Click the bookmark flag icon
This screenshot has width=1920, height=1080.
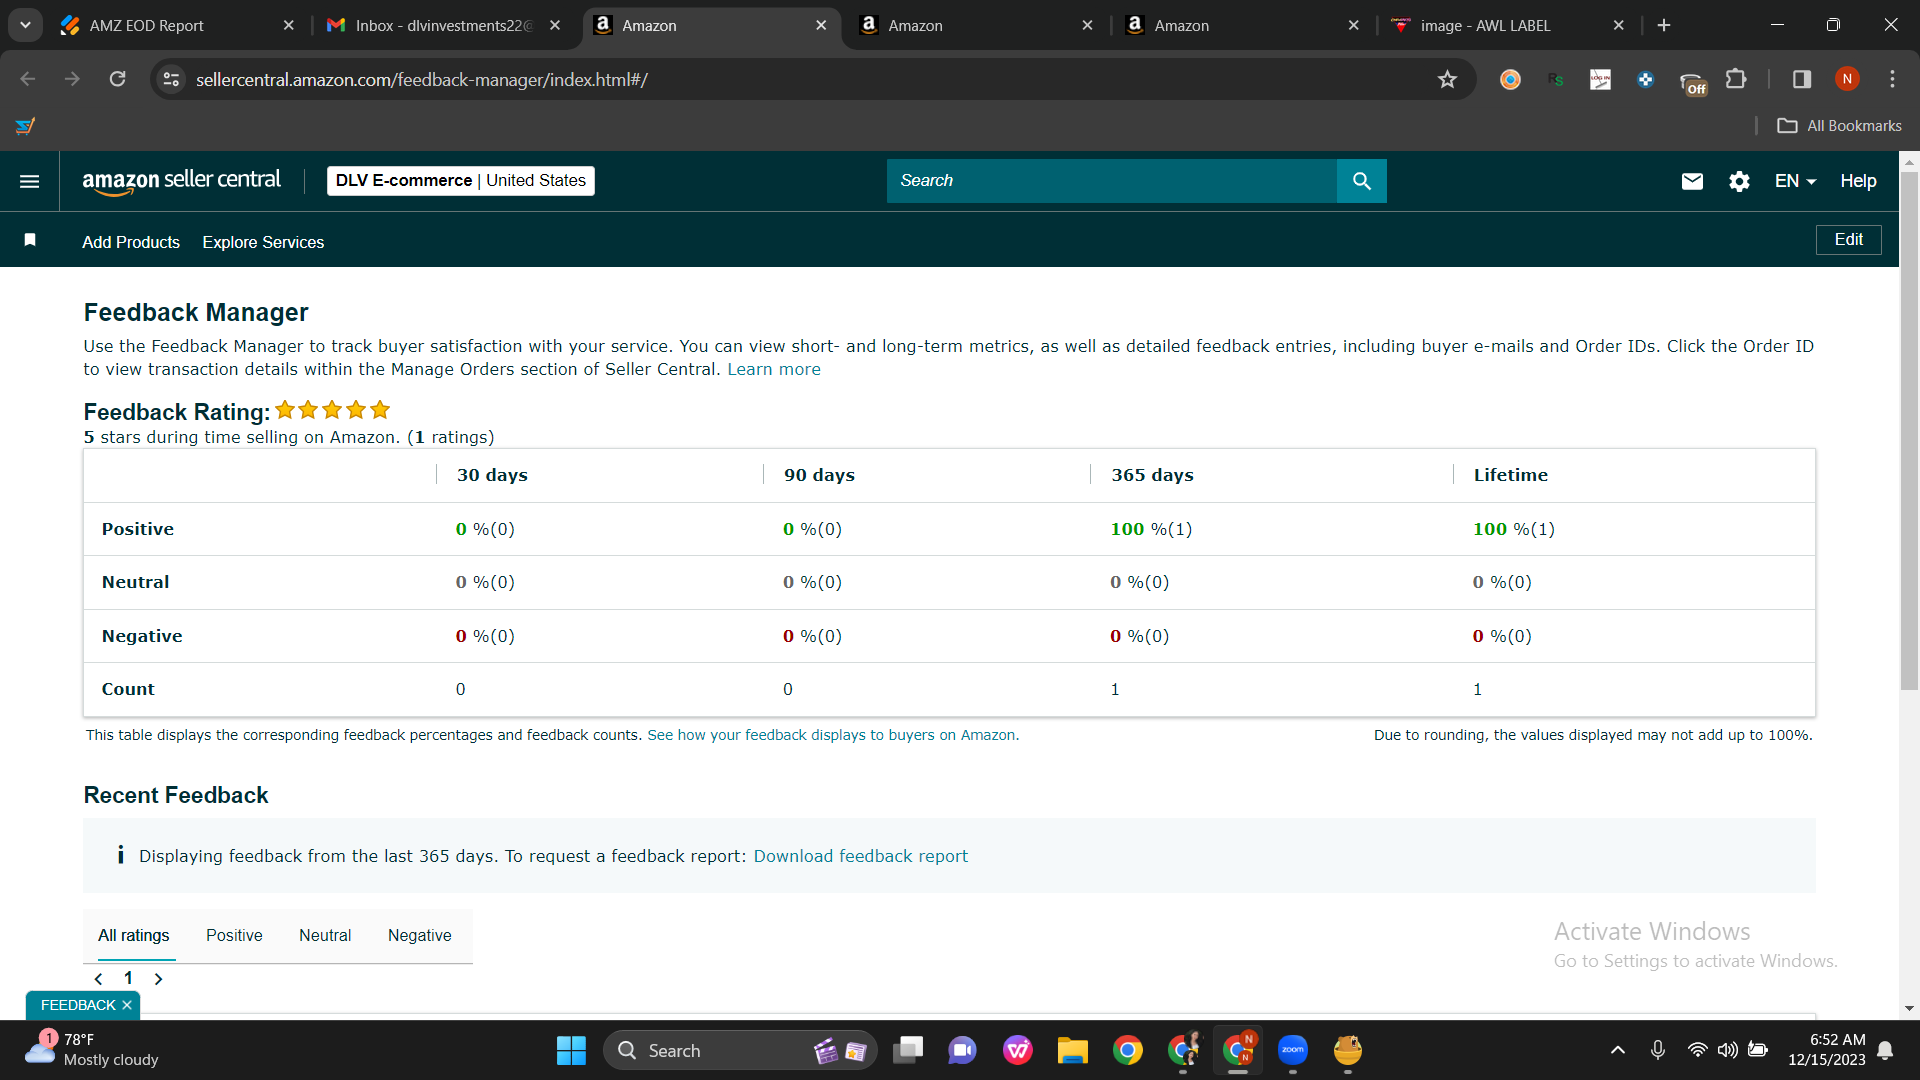pos(30,240)
